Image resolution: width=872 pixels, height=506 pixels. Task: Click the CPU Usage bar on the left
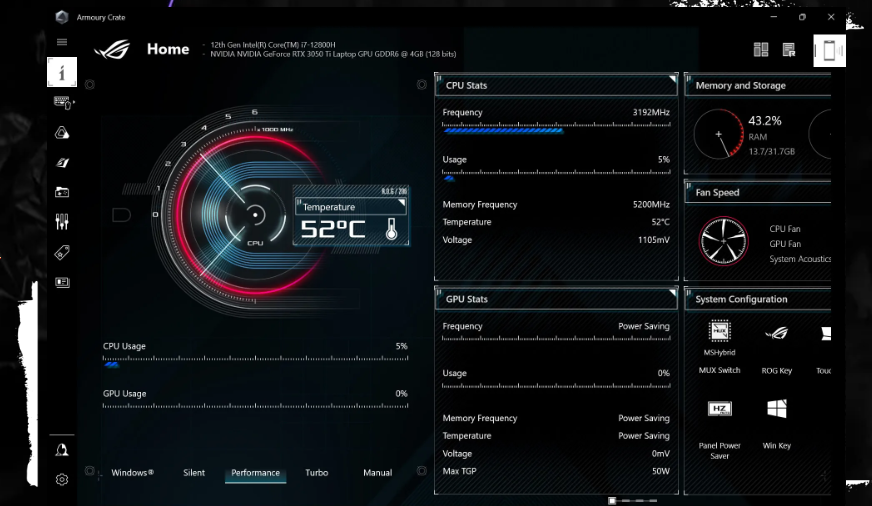(255, 361)
